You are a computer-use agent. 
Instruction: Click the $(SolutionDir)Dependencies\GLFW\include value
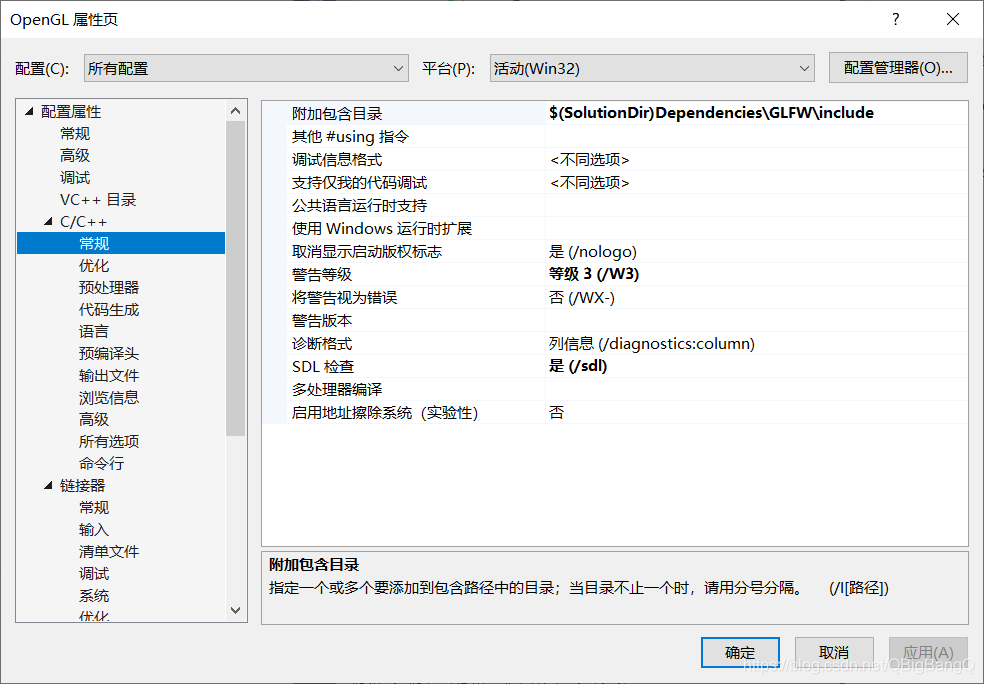click(711, 113)
